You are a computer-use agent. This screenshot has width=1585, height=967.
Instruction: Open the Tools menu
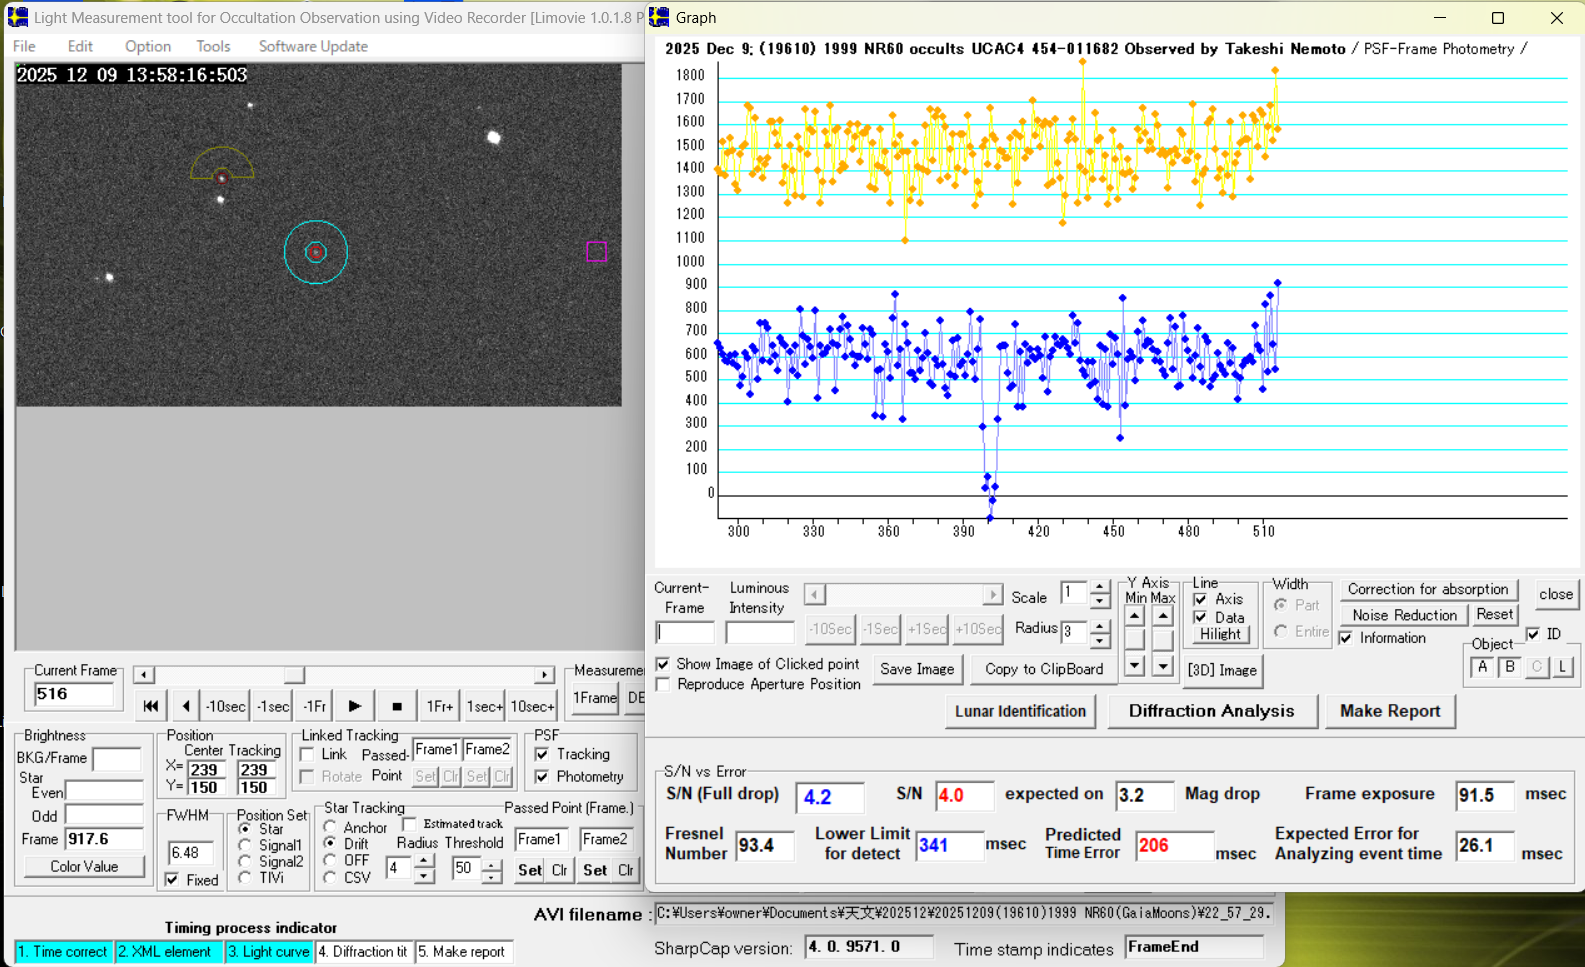point(212,46)
